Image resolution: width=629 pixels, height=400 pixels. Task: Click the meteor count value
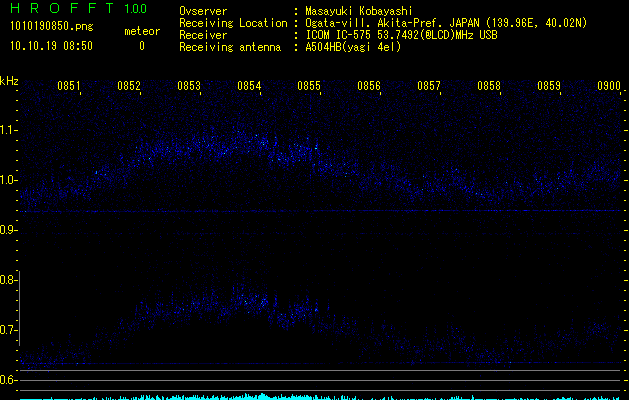[x=142, y=46]
